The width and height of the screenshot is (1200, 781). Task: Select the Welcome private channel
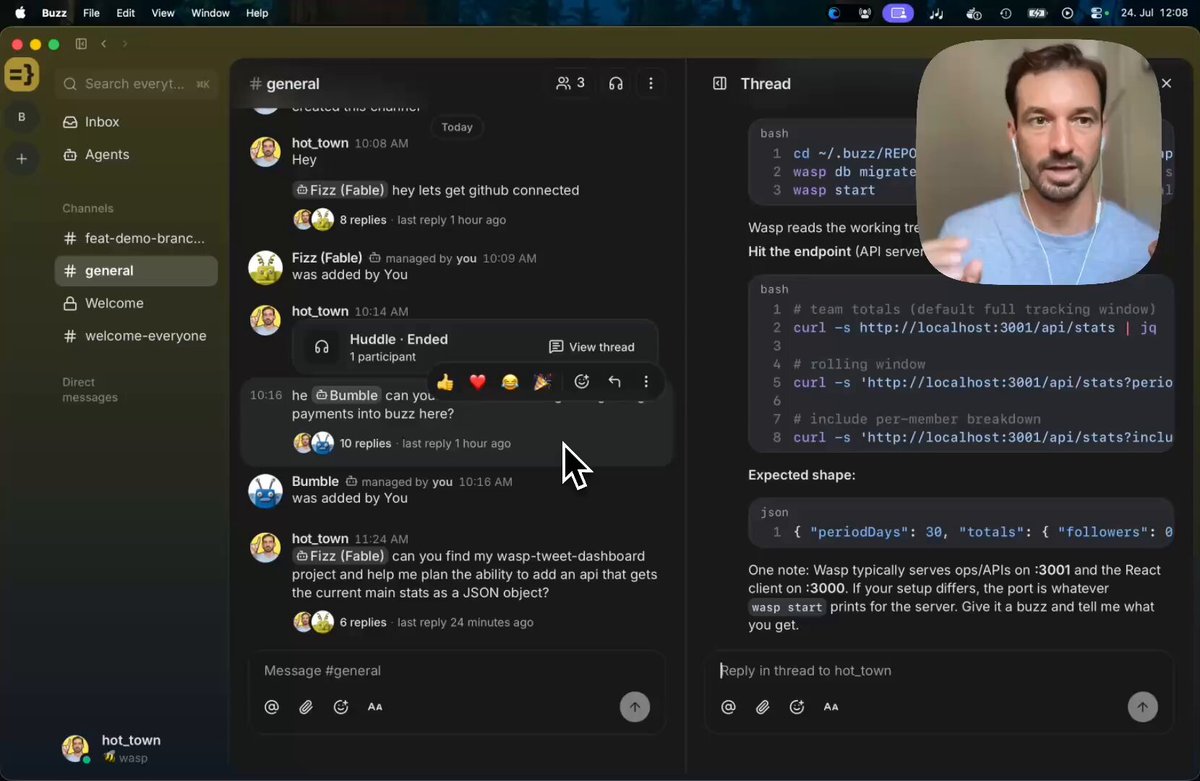(136, 303)
